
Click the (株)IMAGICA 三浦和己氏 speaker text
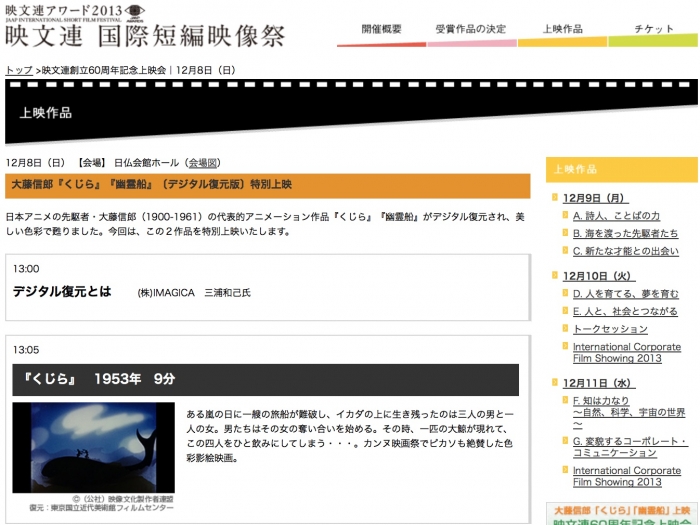click(x=194, y=293)
